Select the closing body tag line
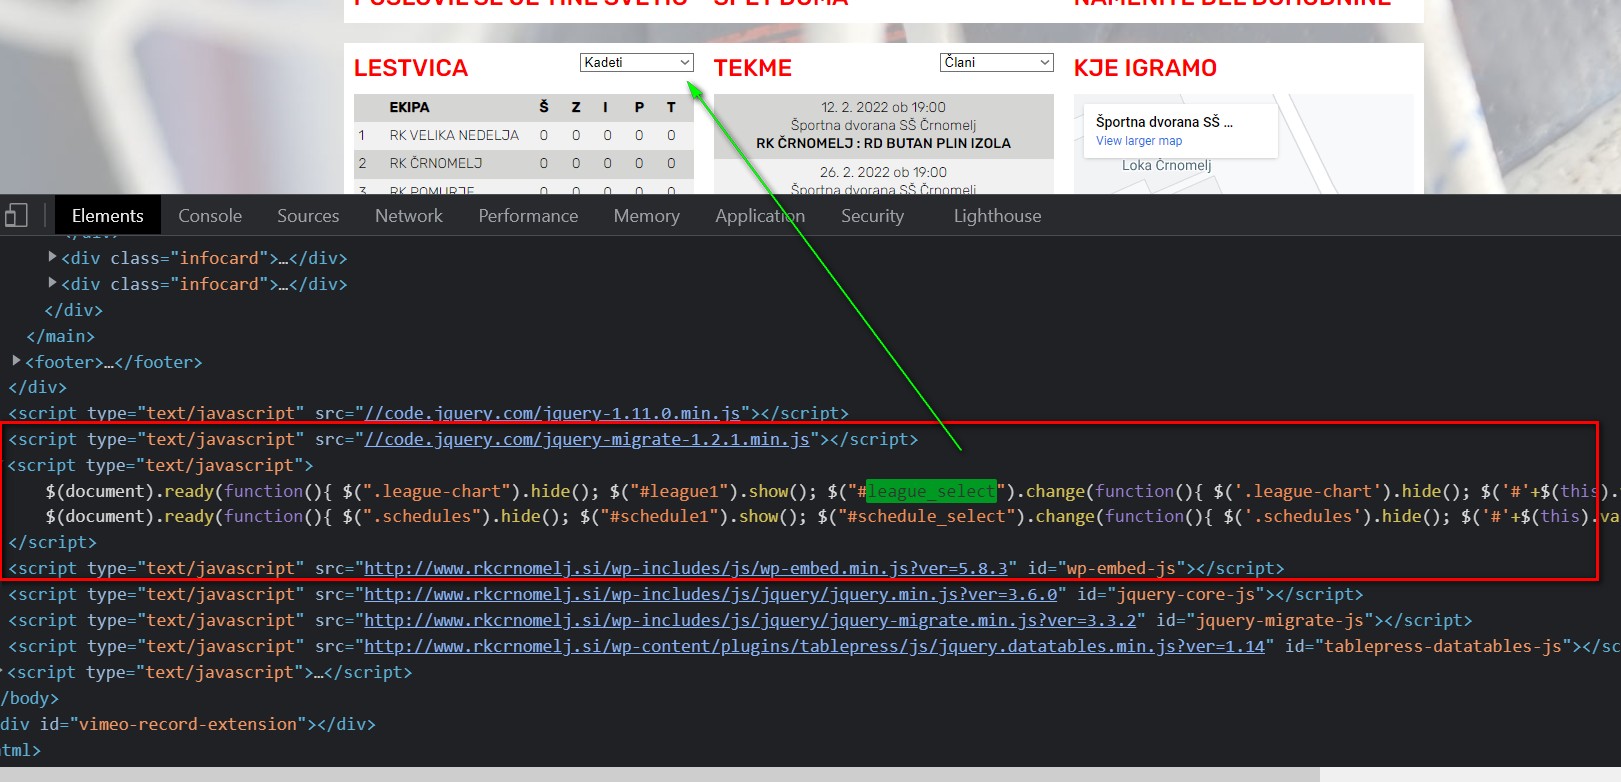 29,698
